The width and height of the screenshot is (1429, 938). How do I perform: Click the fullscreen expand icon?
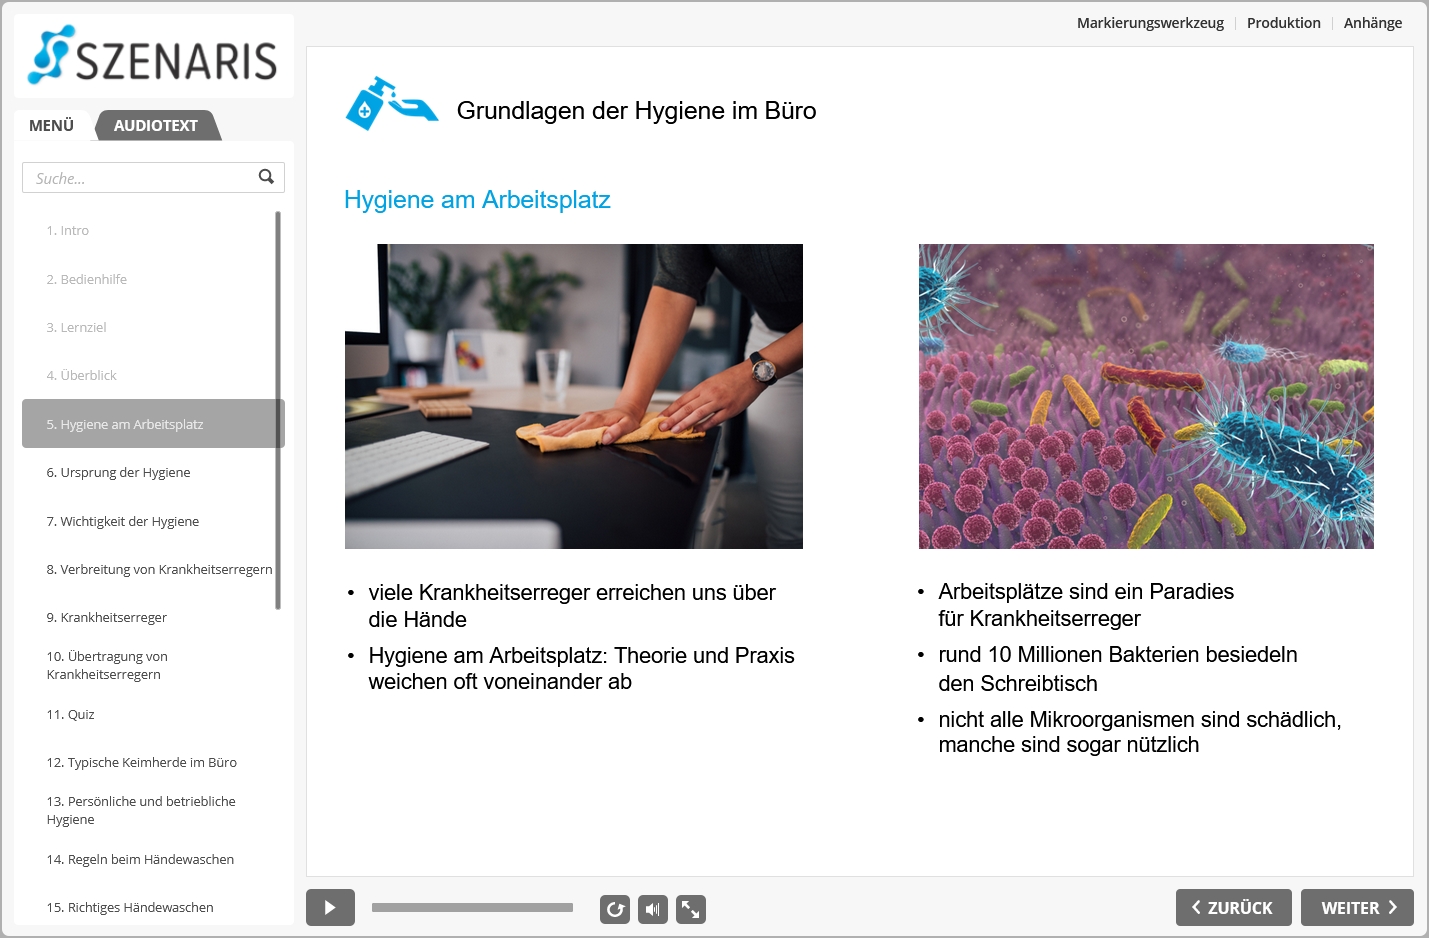coord(691,909)
